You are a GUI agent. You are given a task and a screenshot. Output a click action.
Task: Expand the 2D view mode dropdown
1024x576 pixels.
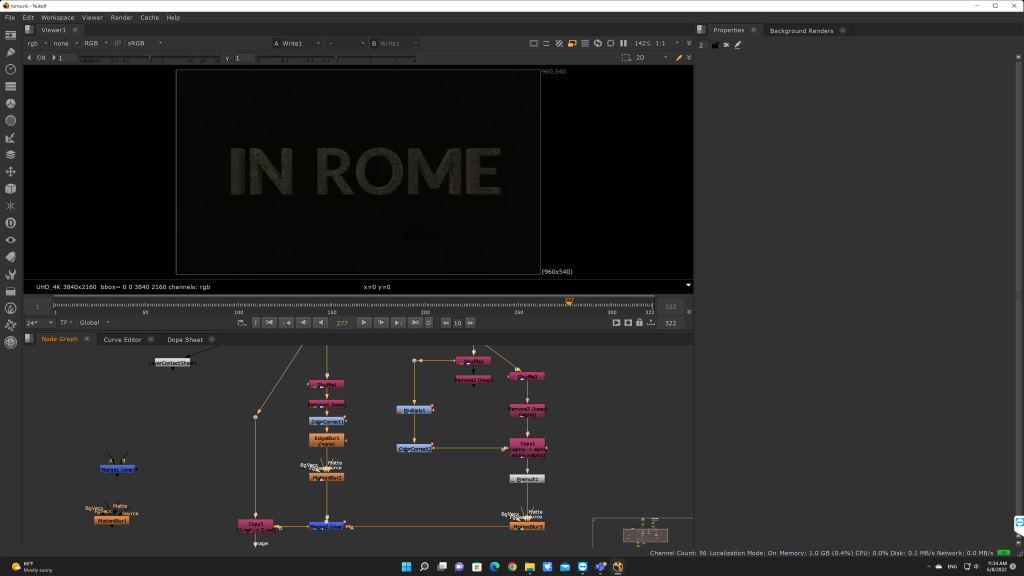pos(651,58)
